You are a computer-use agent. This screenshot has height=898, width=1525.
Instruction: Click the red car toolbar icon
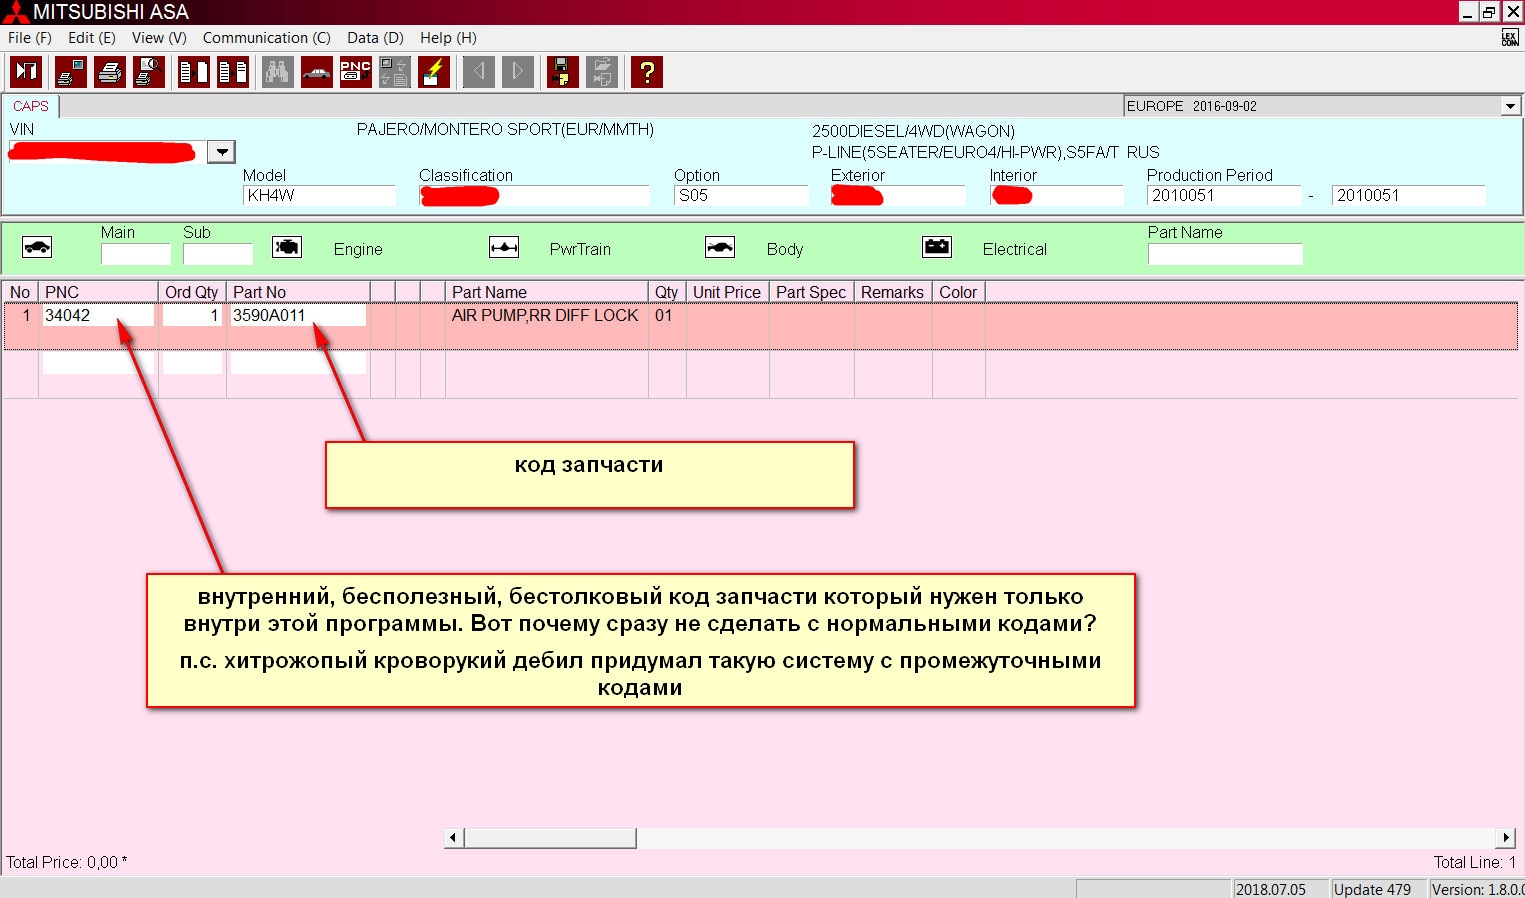[317, 72]
